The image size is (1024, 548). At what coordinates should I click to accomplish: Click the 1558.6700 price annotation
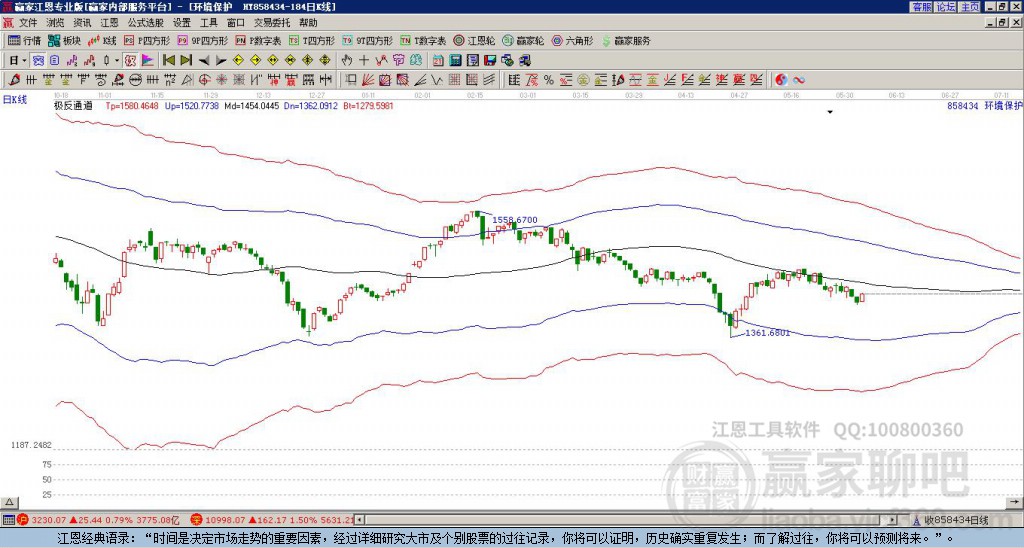tap(515, 220)
